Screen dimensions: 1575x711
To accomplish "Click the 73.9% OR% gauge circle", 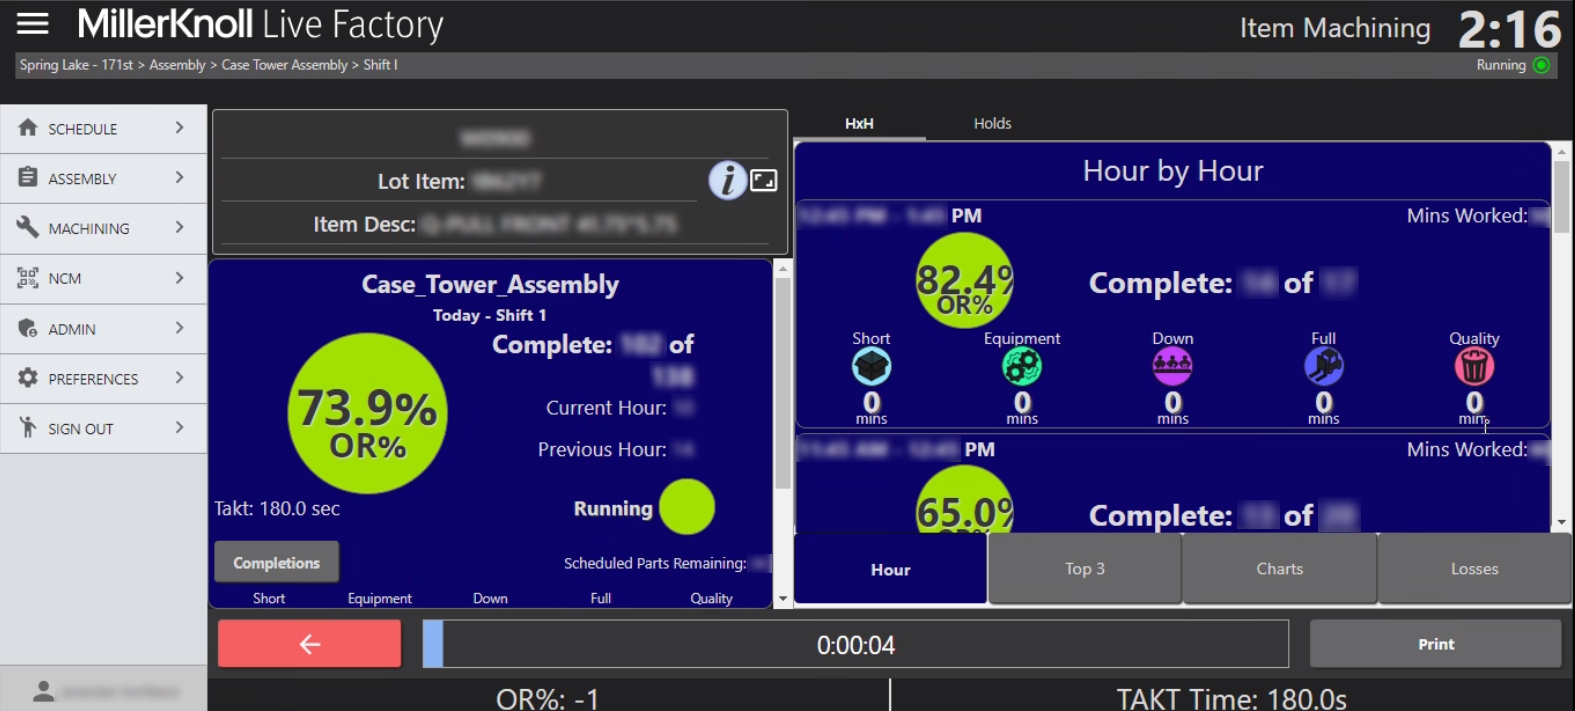I will click(x=367, y=413).
